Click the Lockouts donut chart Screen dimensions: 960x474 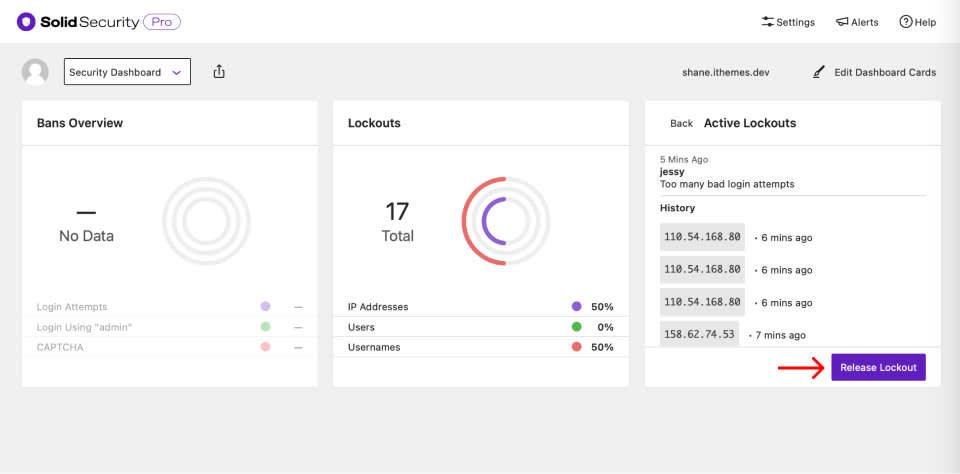505,221
